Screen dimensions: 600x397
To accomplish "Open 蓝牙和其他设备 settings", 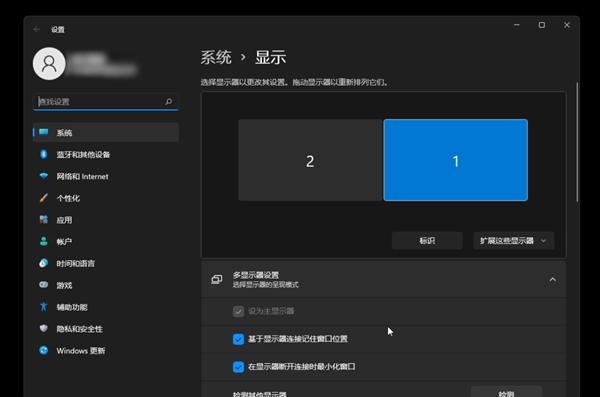I will pos(106,154).
